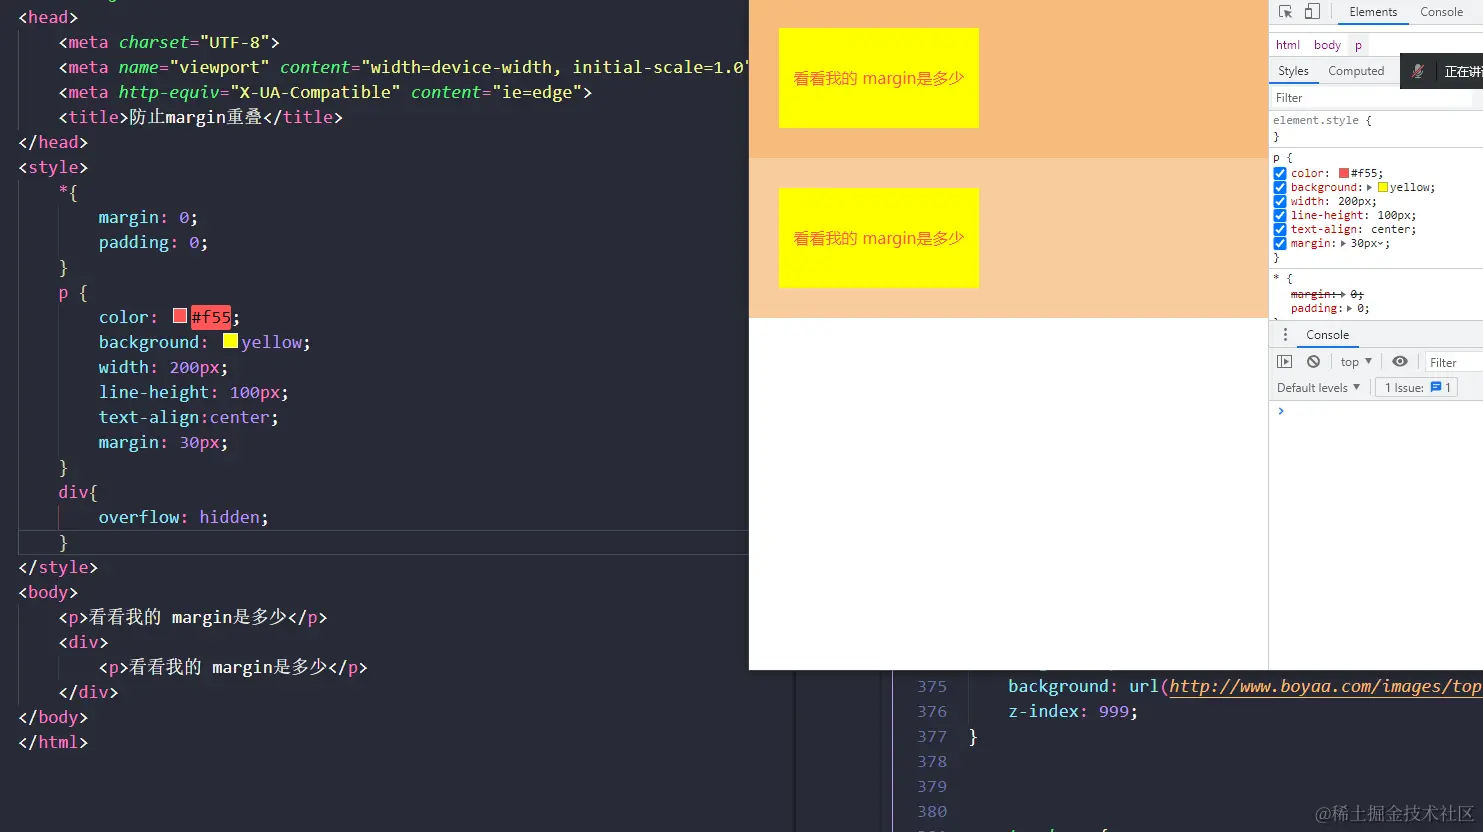This screenshot has width=1483, height=832.
Task: Click the #f55 value in code editor
Action: tap(211, 317)
